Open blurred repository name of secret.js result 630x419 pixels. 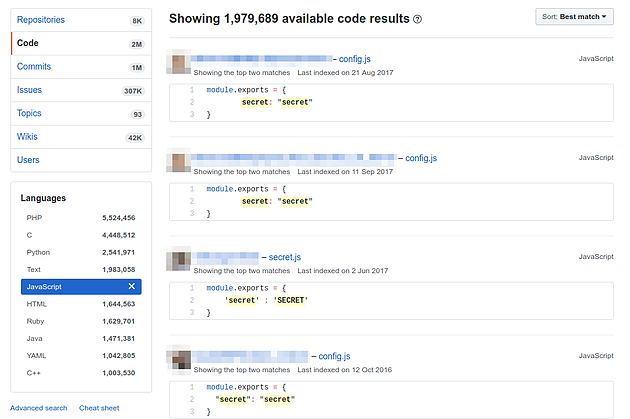(225, 257)
